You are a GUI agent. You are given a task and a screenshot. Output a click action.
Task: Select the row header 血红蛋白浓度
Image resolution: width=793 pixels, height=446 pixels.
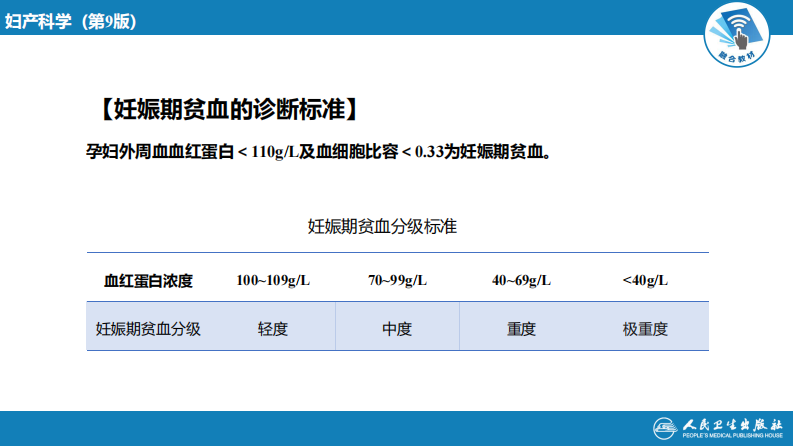(x=148, y=281)
